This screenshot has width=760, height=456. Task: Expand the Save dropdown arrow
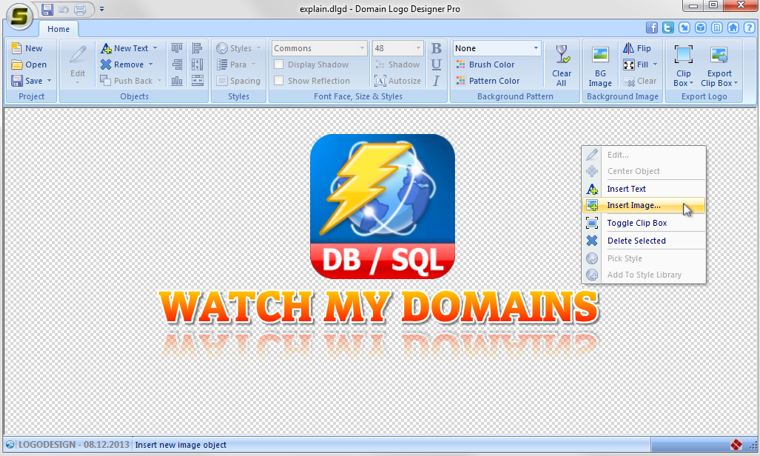49,80
